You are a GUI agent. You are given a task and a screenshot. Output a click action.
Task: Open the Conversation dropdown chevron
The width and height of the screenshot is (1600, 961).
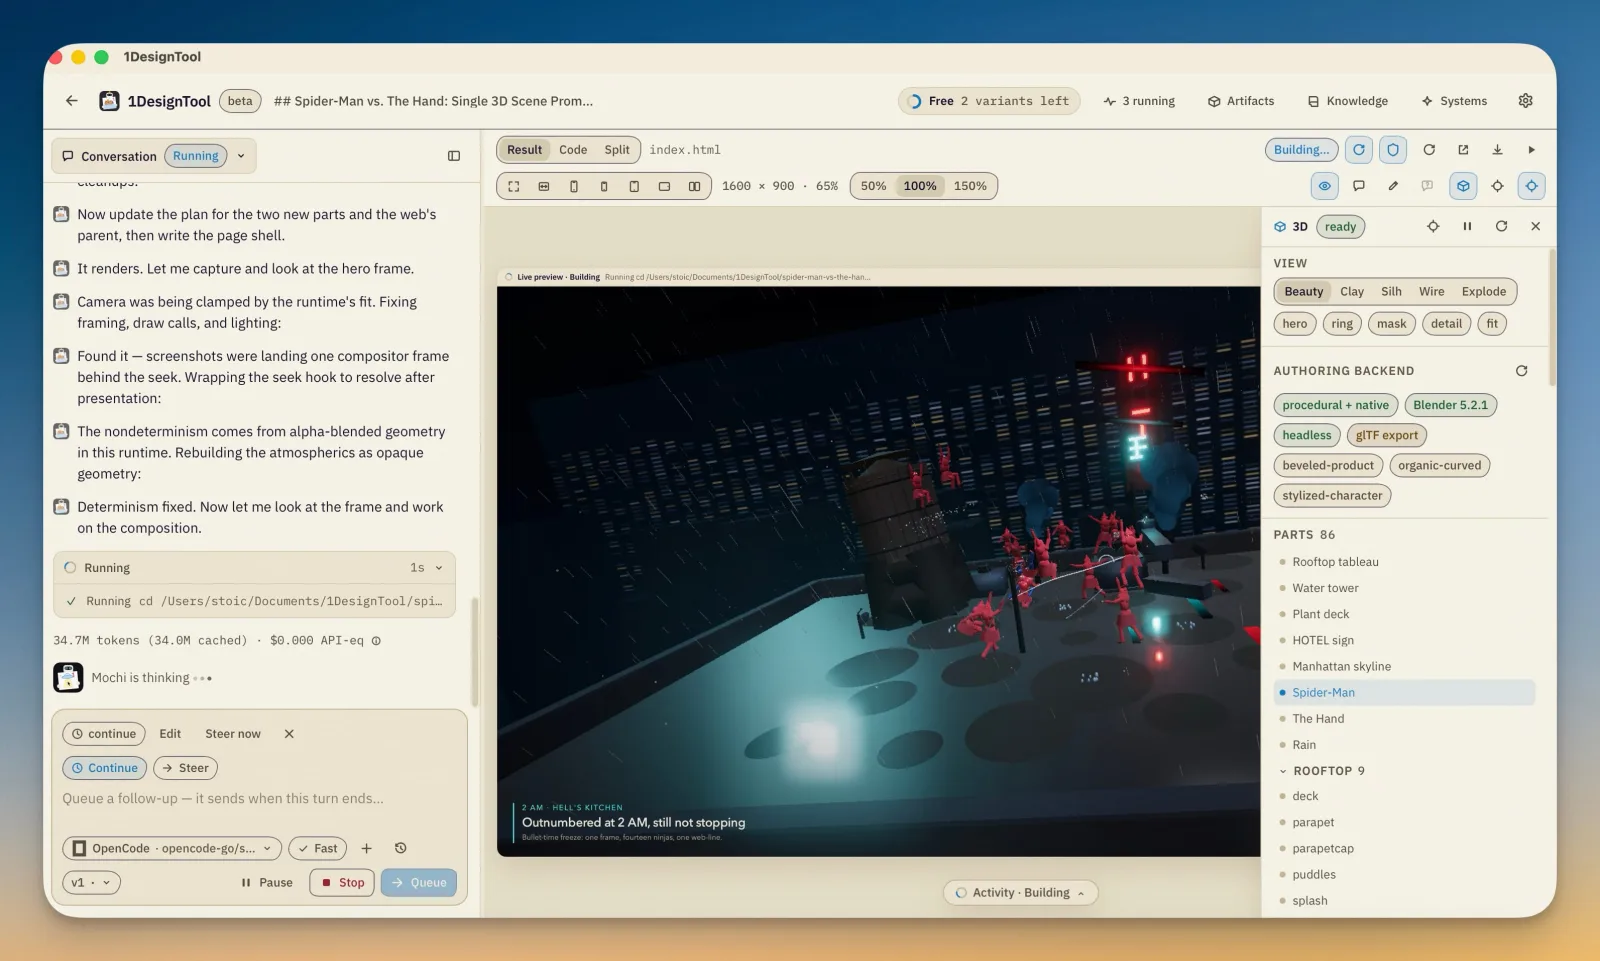241,156
